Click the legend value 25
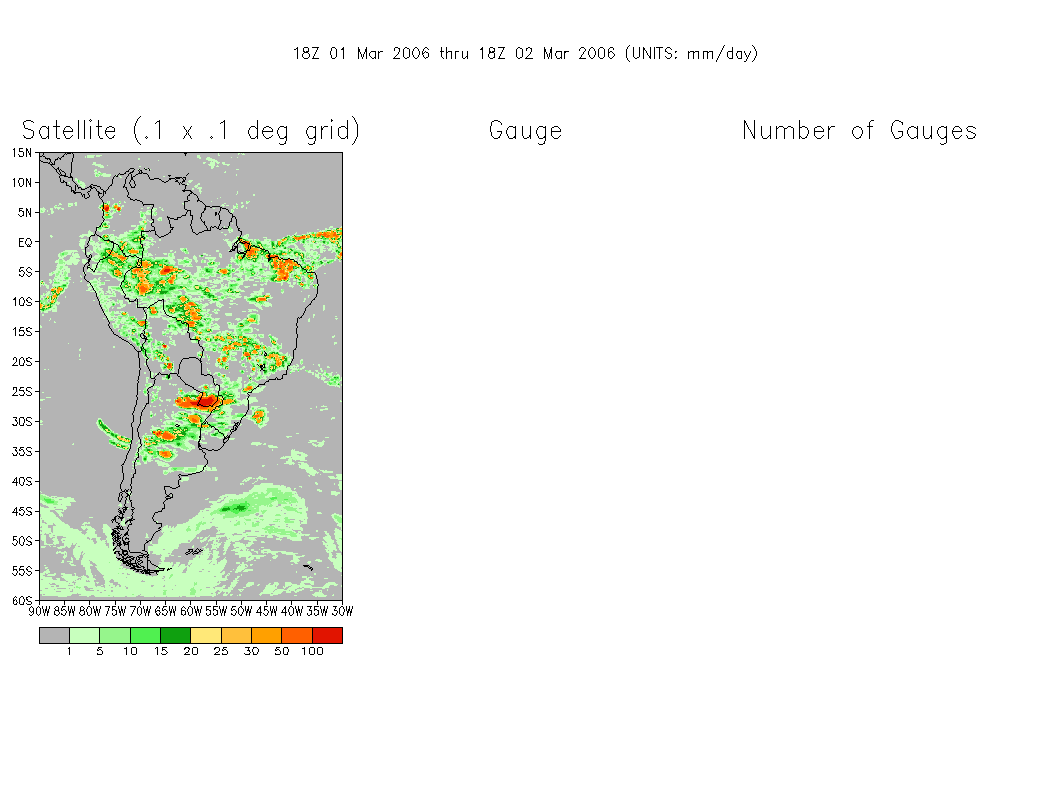1050x800 pixels. click(x=221, y=651)
